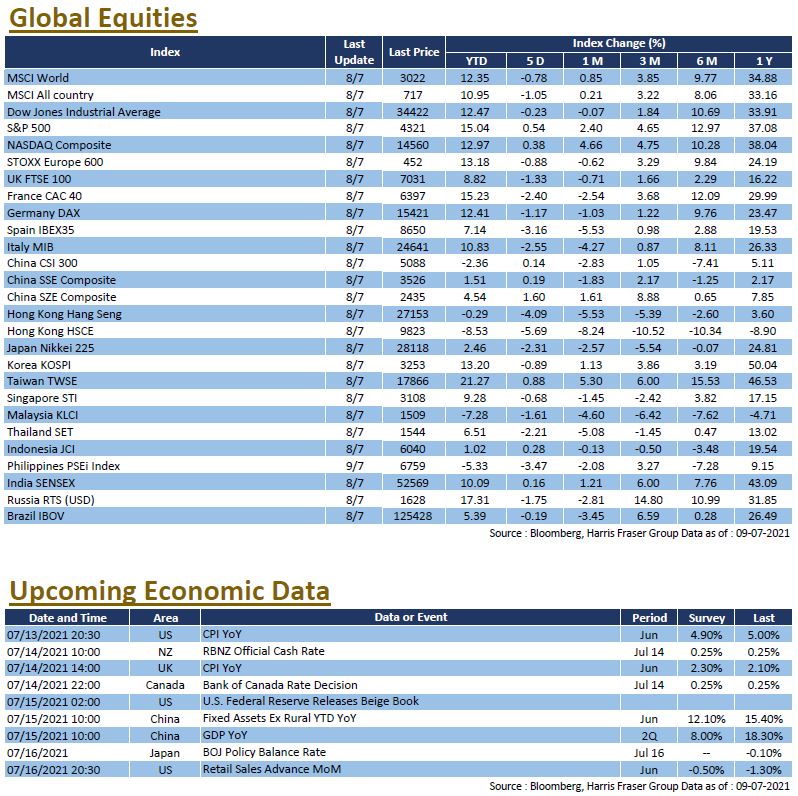This screenshot has width=798, height=796.
Task: Click the Korea KOSPI label
Action: [x=39, y=365]
